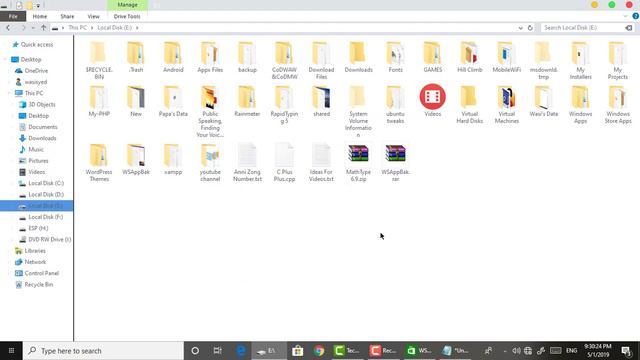Open recent locations dropdown arrow
Image resolution: width=640 pixels, height=360 pixels.
click(33, 28)
